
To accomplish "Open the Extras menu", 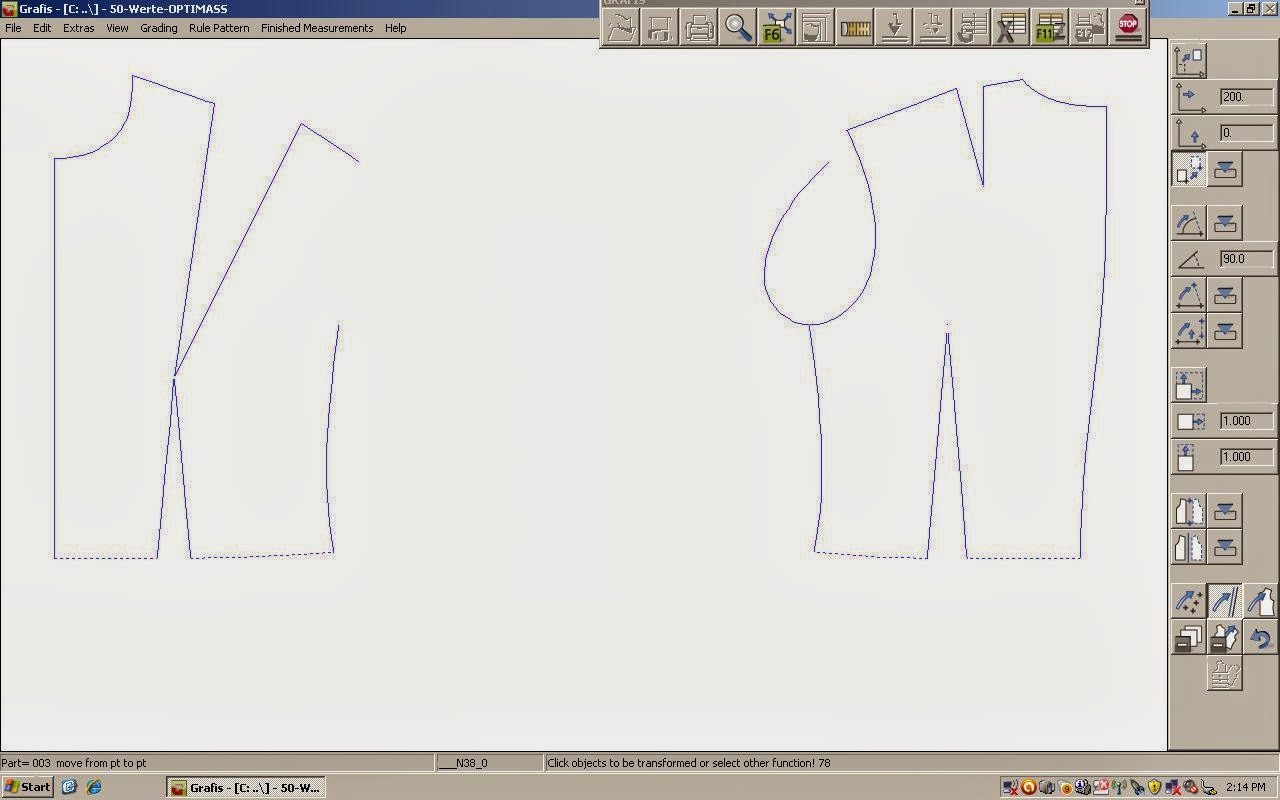I will click(79, 28).
